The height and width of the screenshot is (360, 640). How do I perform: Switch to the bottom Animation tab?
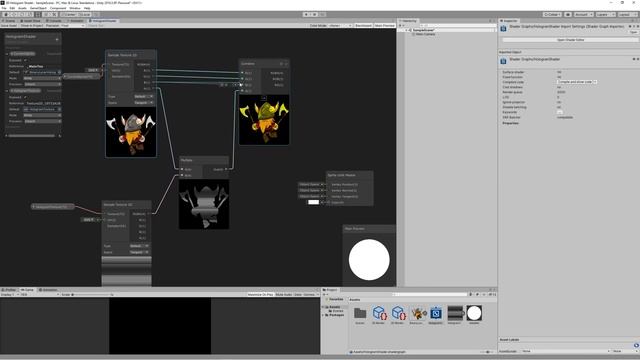coord(48,290)
